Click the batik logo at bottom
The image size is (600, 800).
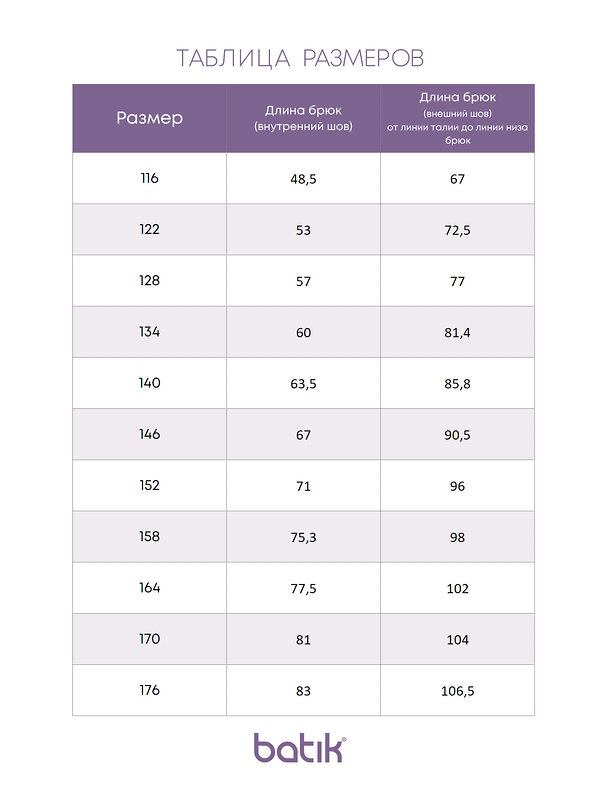(300, 748)
